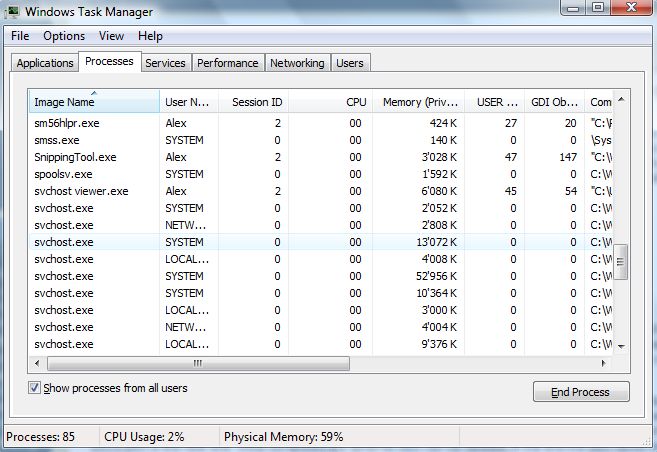
Task: Sort by GDI Objects column header
Action: tap(554, 102)
